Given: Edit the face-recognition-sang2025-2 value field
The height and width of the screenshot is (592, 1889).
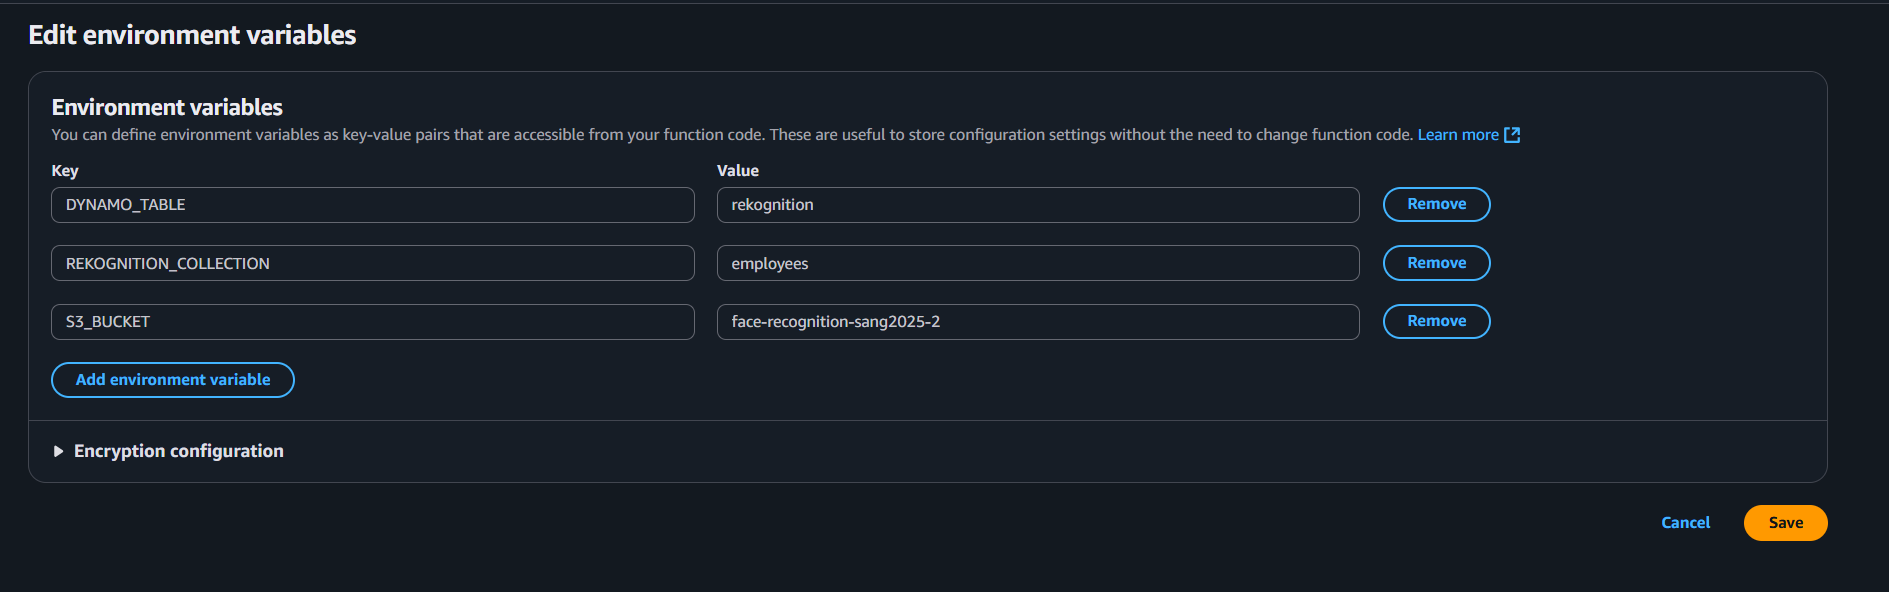Looking at the screenshot, I should [1038, 322].
